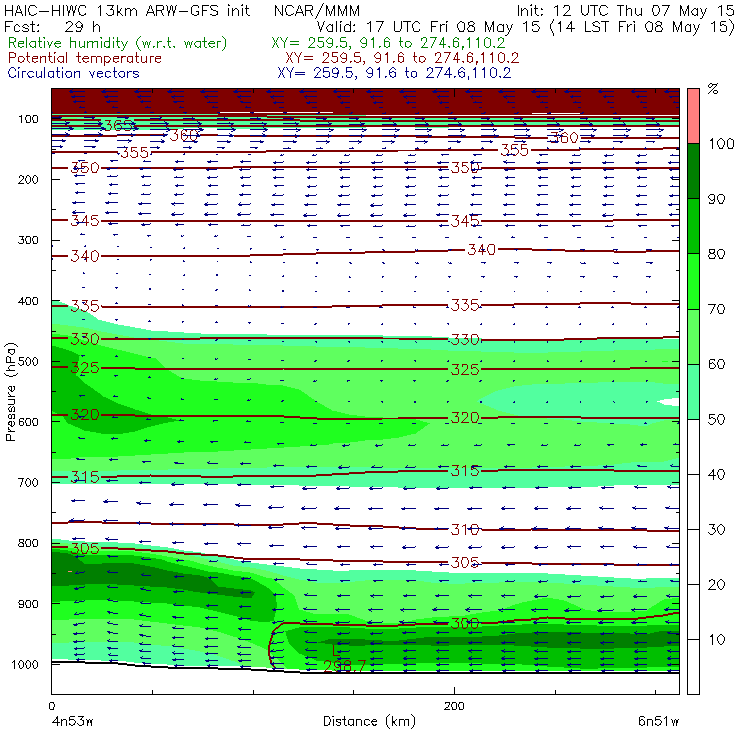
Task: Click the 70–80% bright green color bar segment
Action: pos(693,281)
